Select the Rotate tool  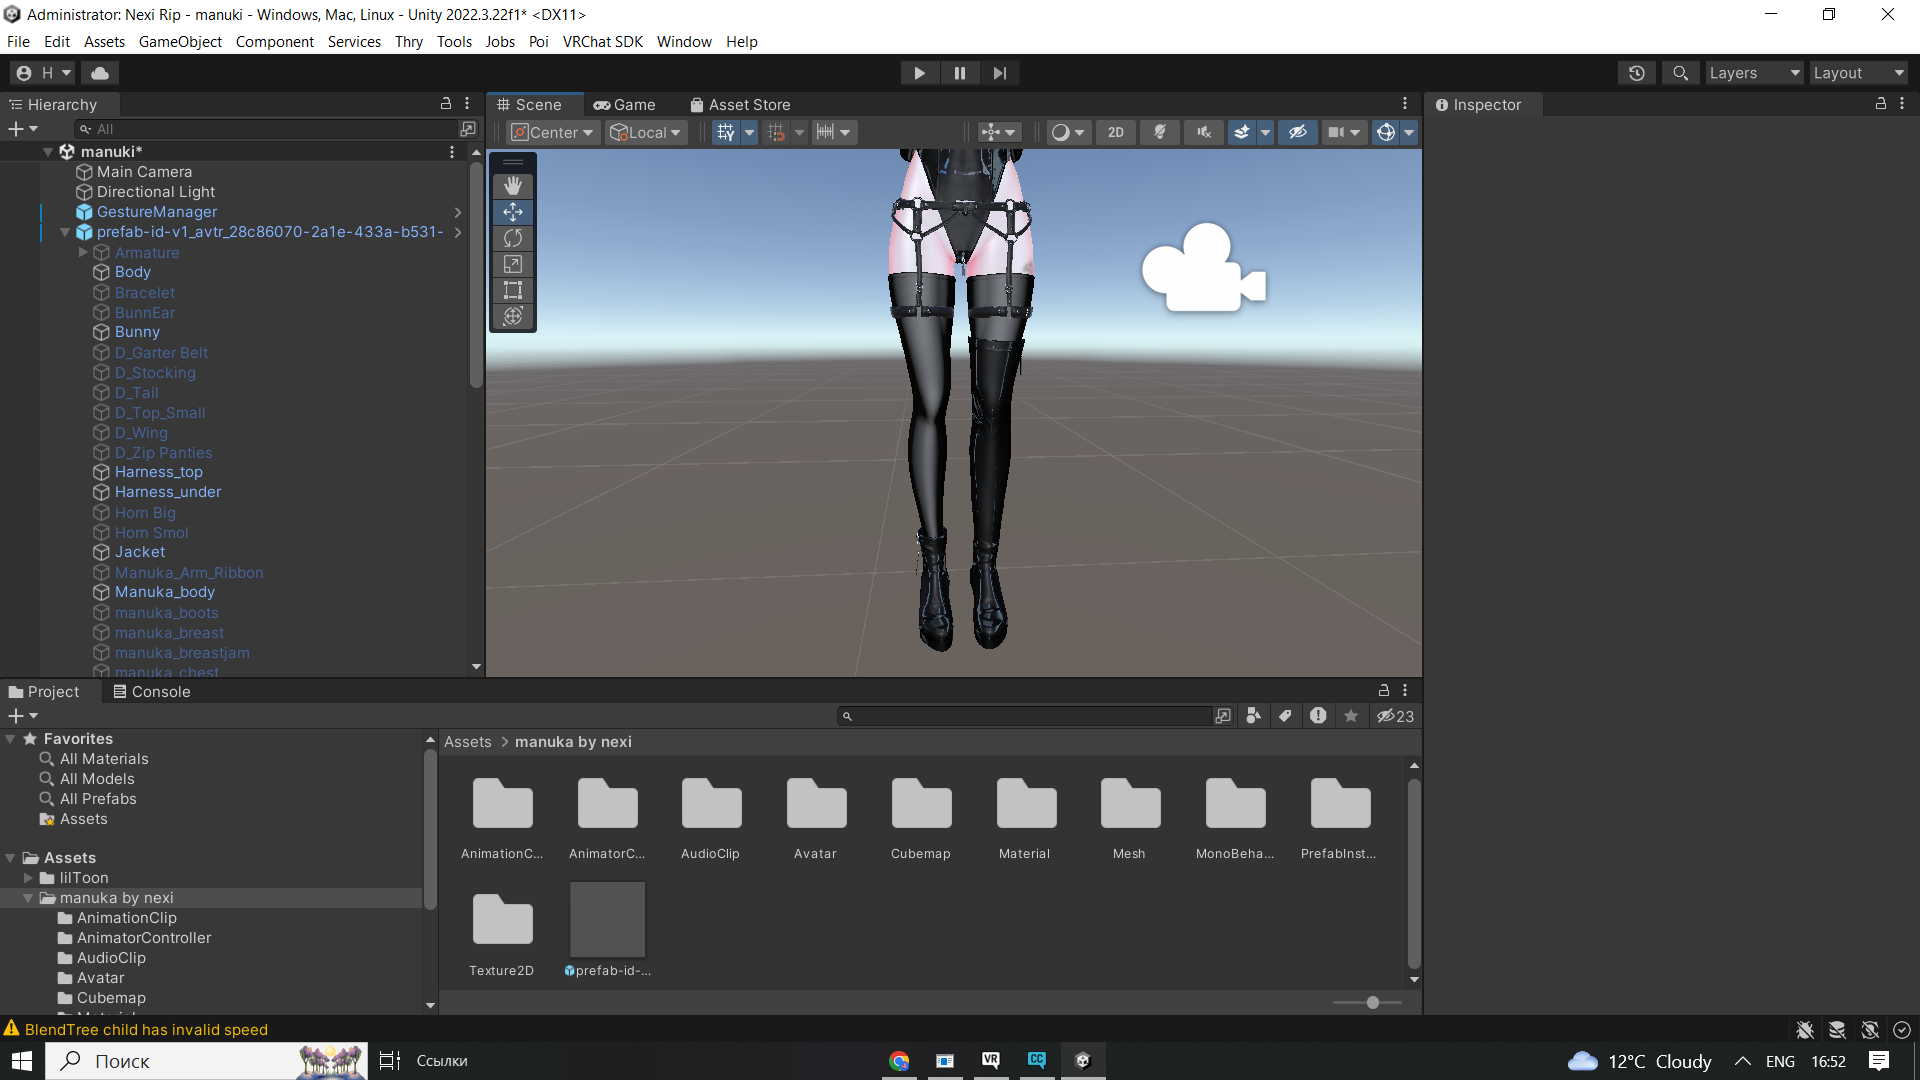click(513, 238)
